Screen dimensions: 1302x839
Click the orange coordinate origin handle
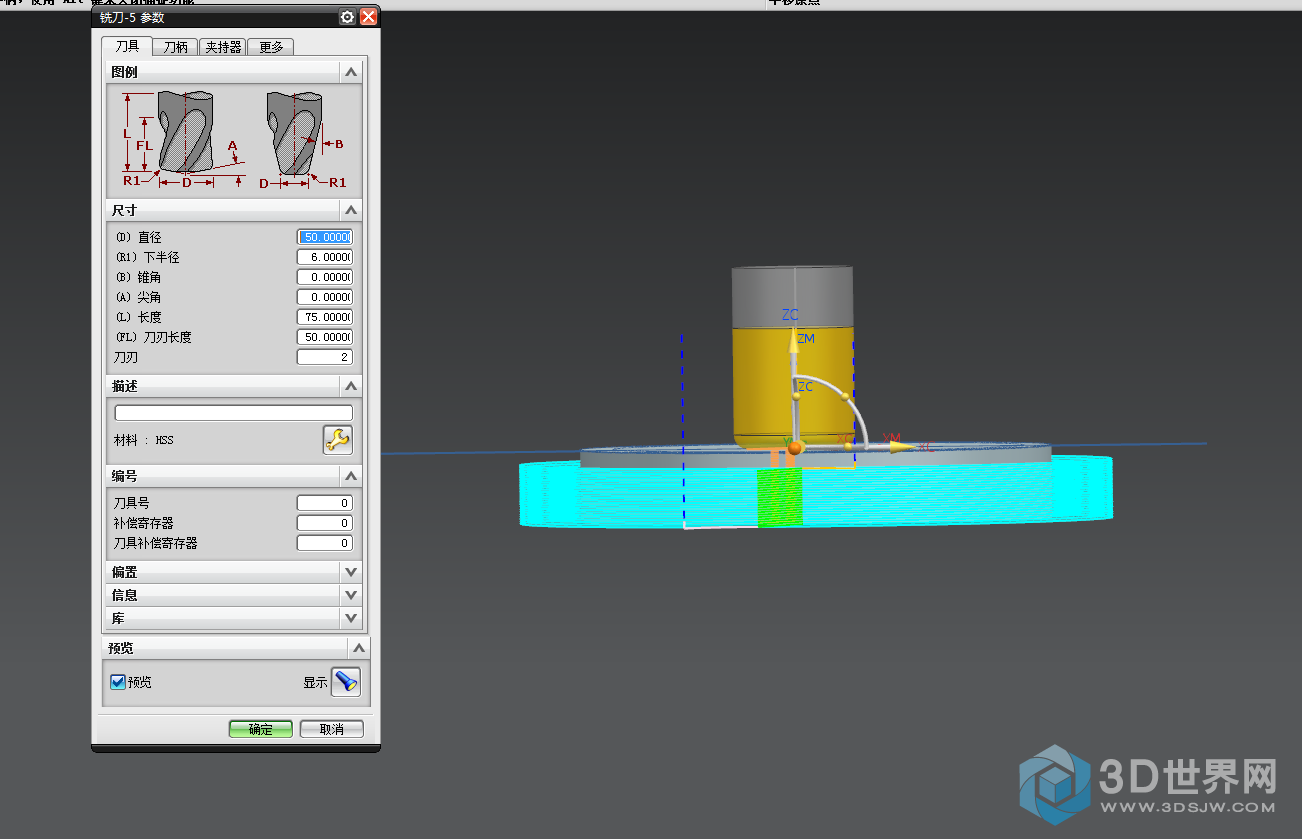click(793, 448)
